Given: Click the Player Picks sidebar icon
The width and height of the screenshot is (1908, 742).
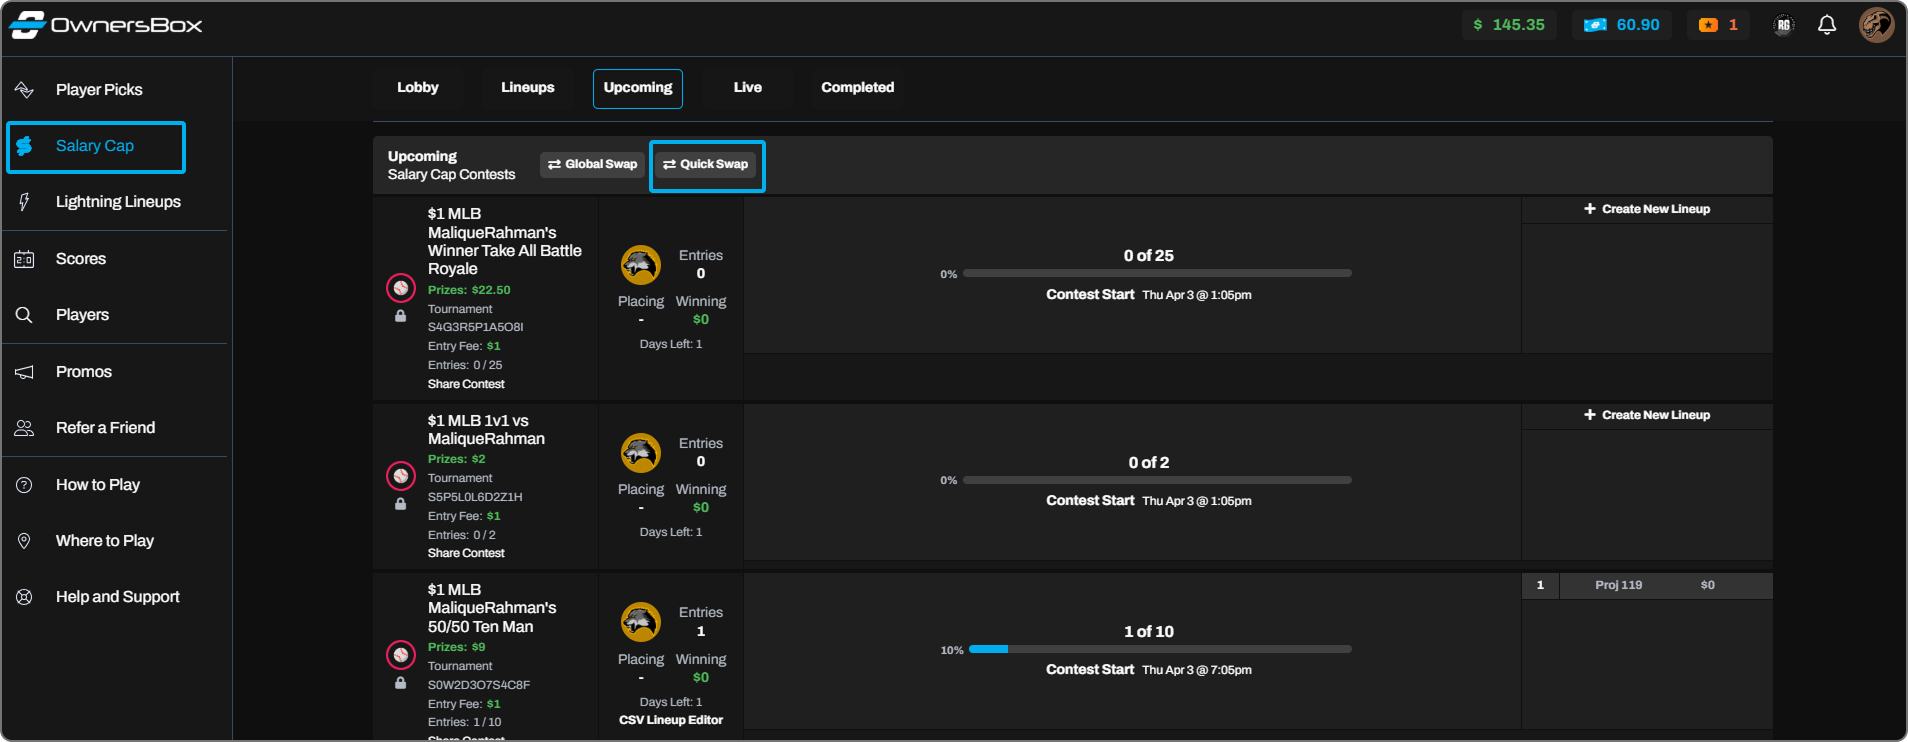Looking at the screenshot, I should [x=25, y=90].
